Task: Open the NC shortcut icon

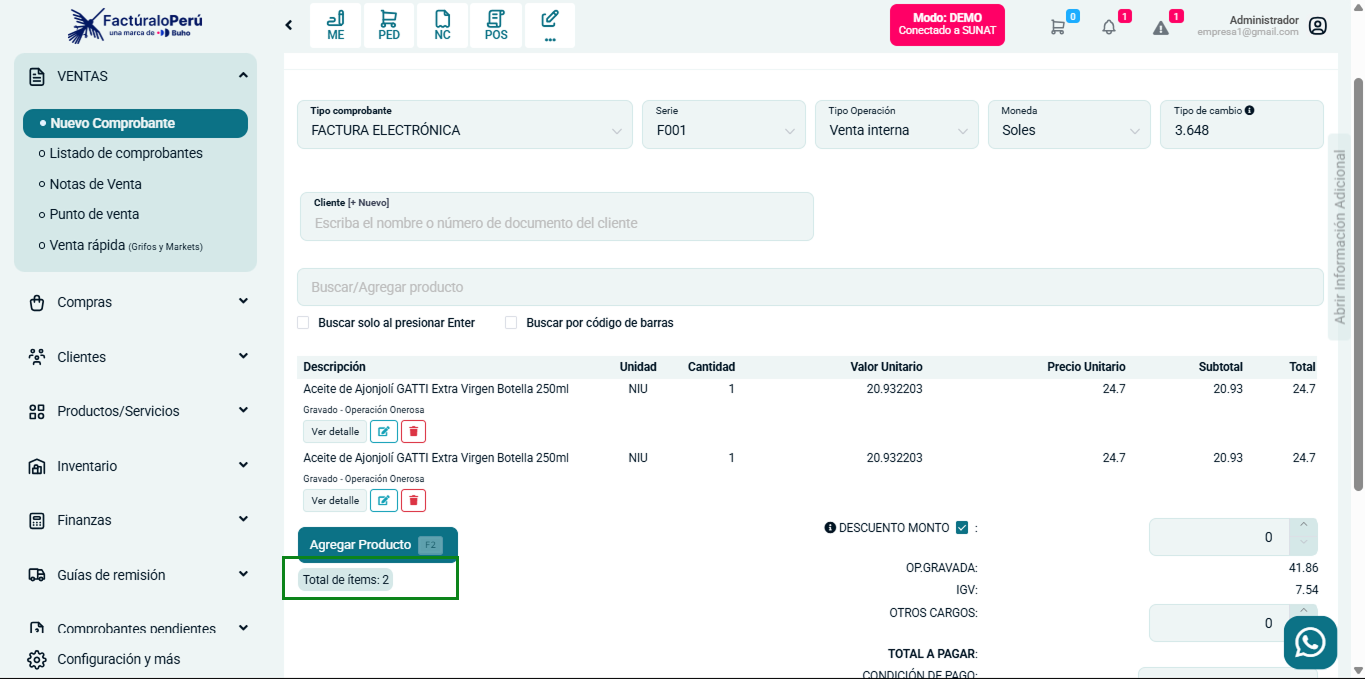Action: [442, 25]
